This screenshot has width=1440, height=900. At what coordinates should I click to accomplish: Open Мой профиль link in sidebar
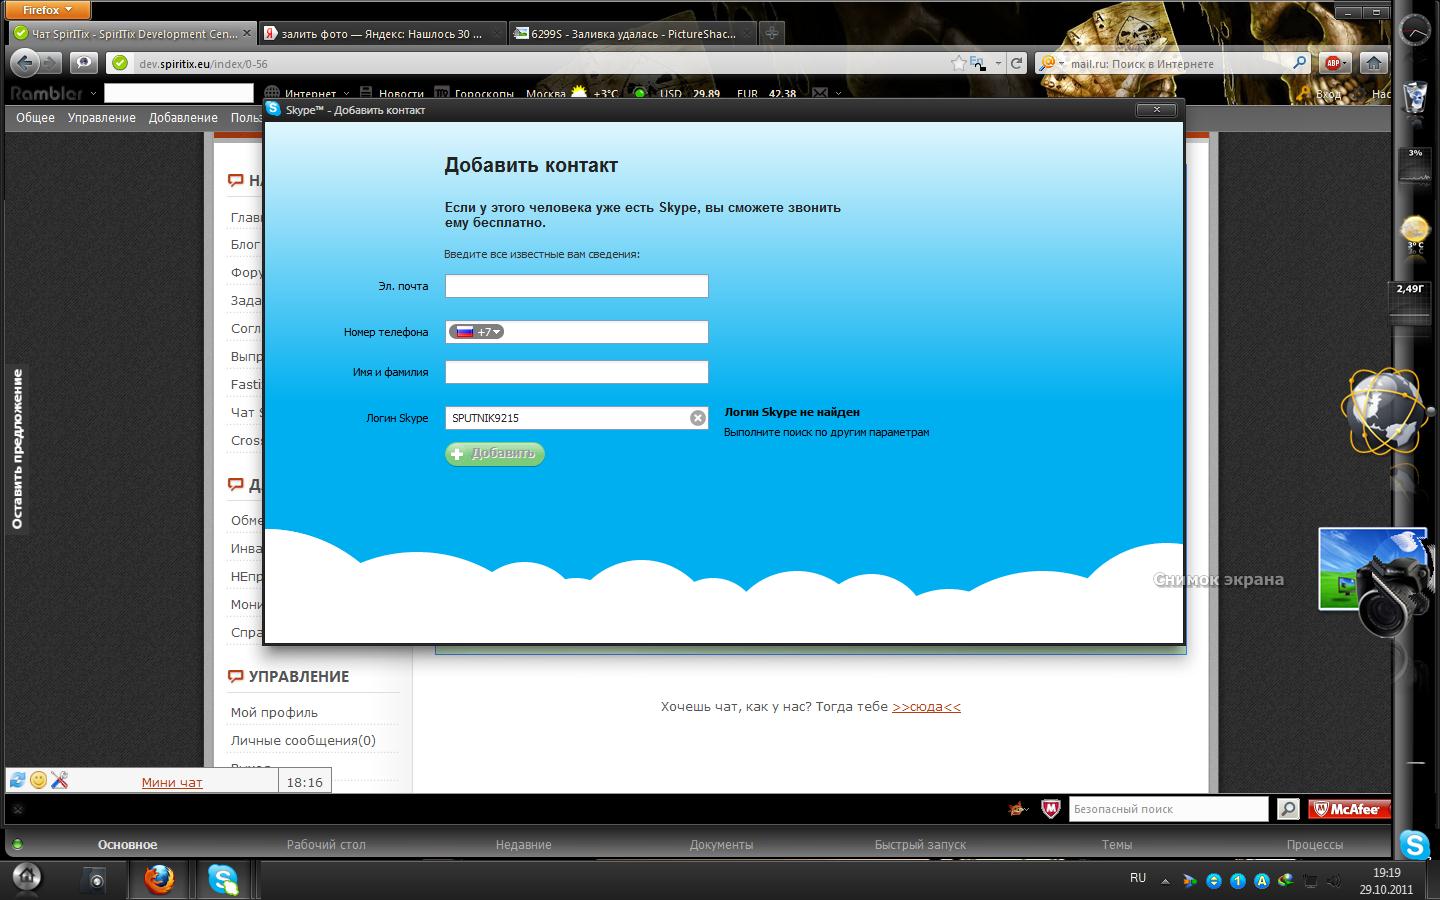tap(274, 712)
